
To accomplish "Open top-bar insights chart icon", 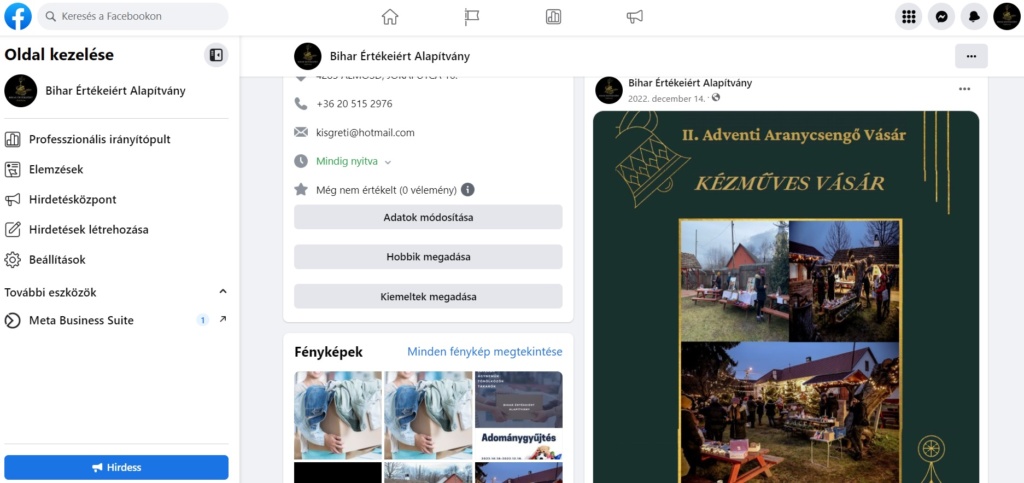I will tap(553, 17).
